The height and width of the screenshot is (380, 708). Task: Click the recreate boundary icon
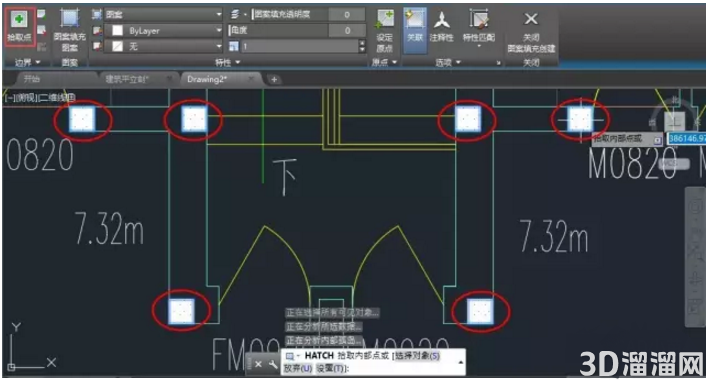(41, 46)
